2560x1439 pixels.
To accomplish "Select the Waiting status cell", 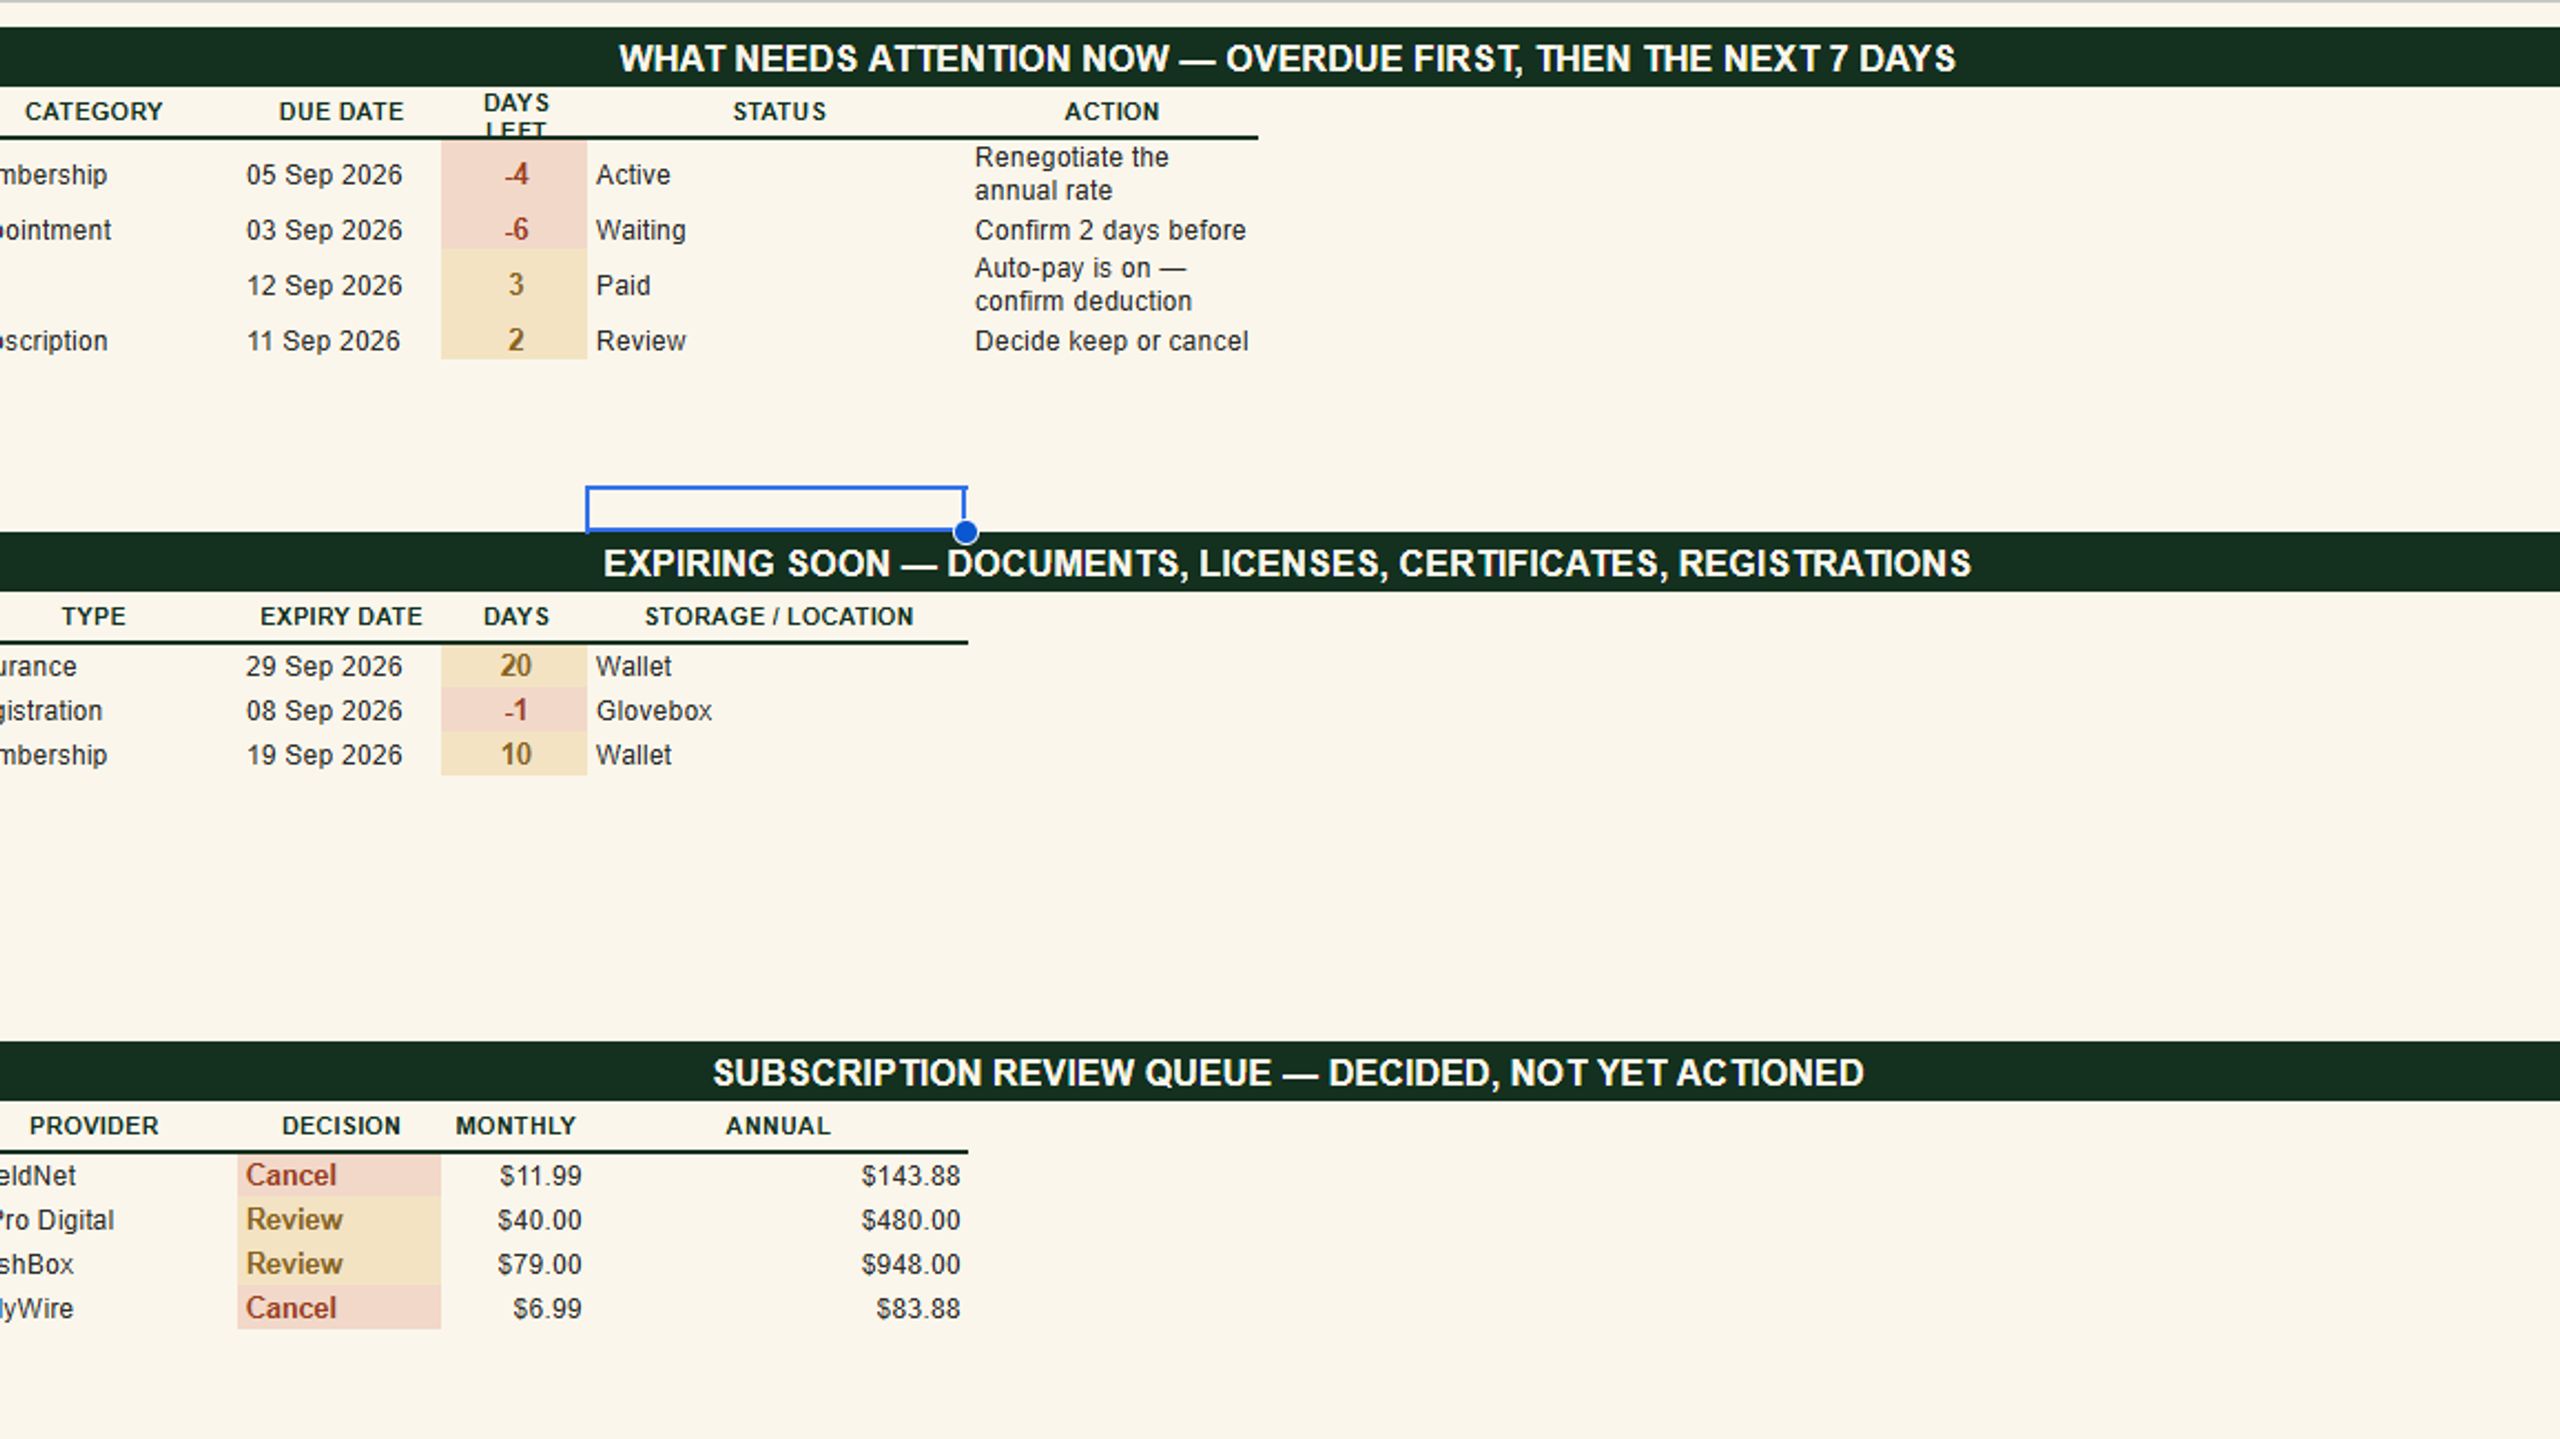I will click(777, 230).
